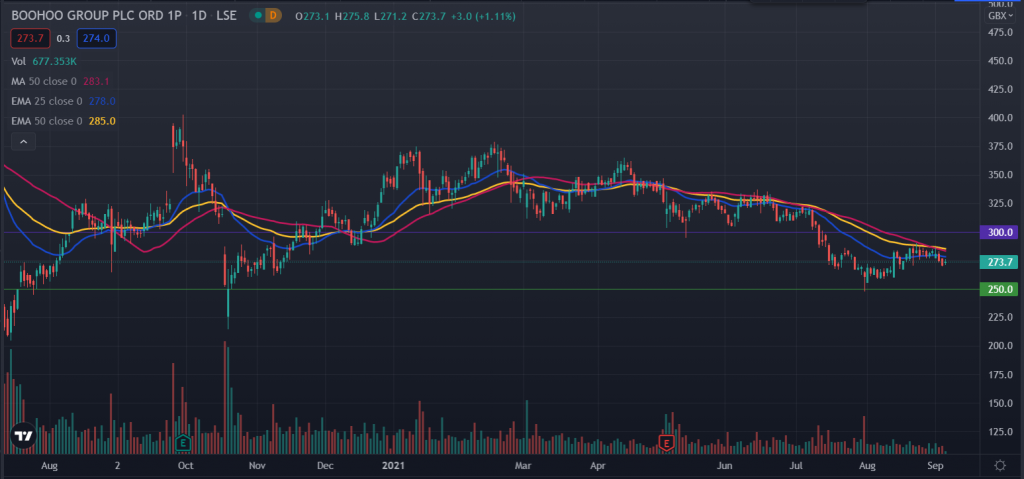
Task: Click the open value O273.1
Action: [312, 16]
